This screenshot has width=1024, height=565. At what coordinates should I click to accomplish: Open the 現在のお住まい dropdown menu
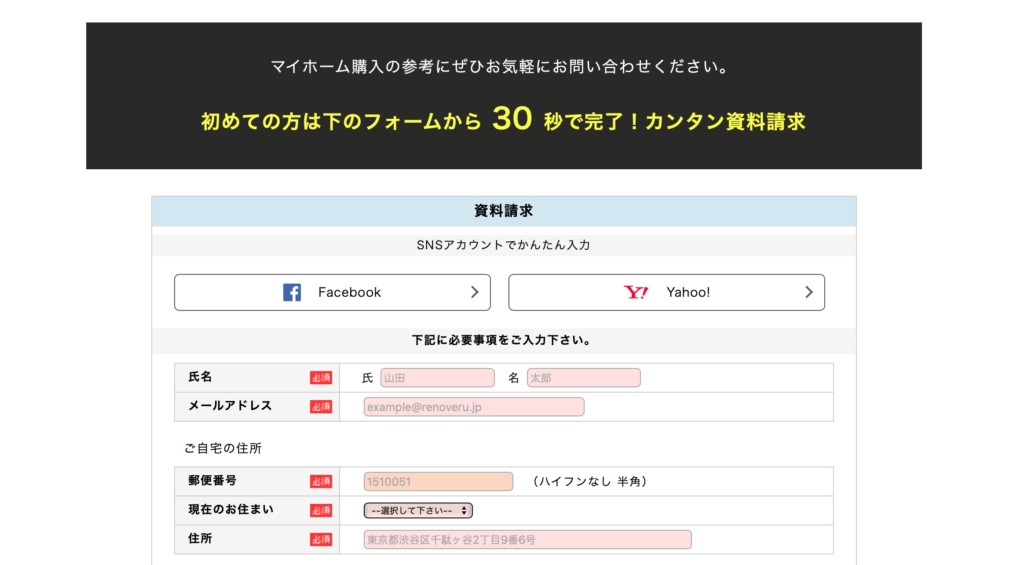pos(418,510)
